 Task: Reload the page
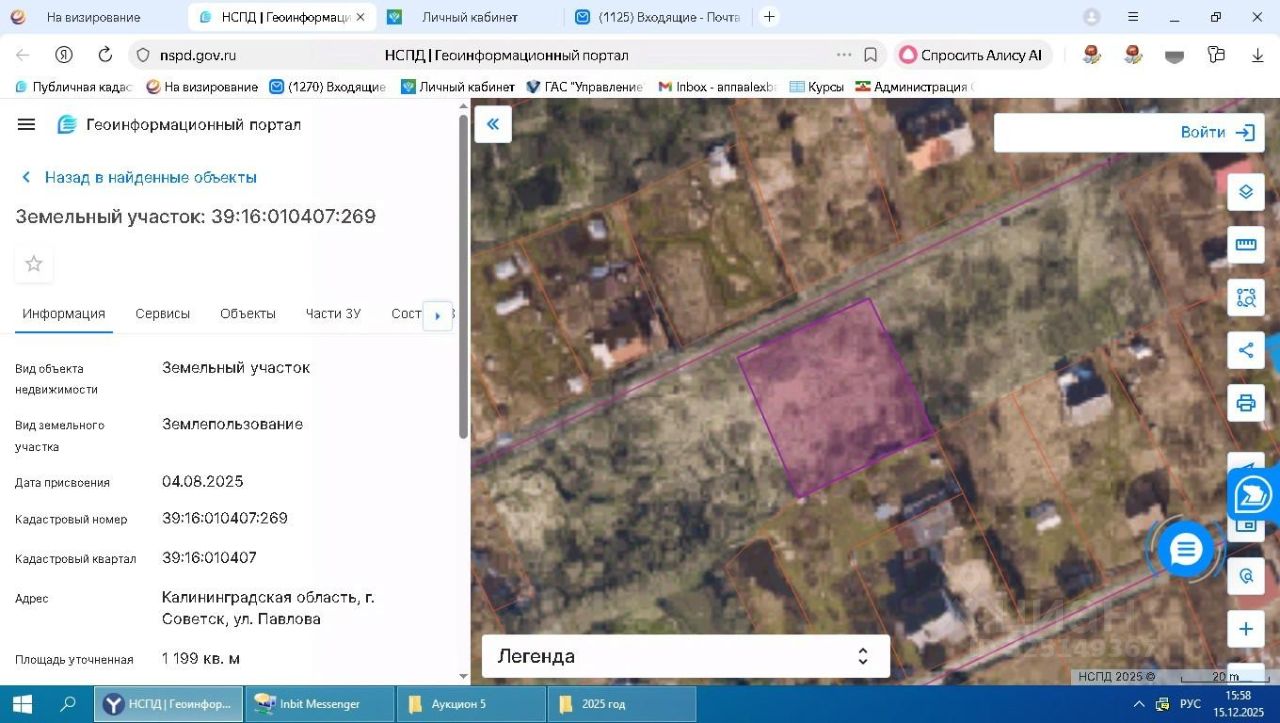pos(105,55)
